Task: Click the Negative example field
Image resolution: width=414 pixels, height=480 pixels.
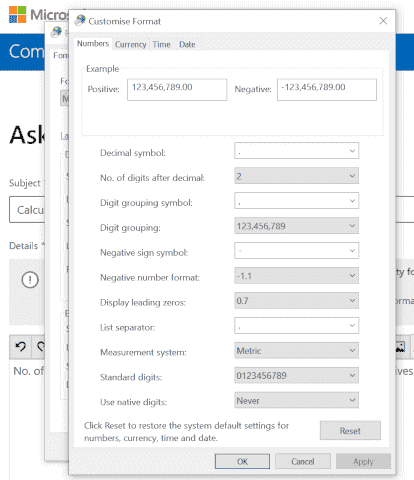Action: 327,89
